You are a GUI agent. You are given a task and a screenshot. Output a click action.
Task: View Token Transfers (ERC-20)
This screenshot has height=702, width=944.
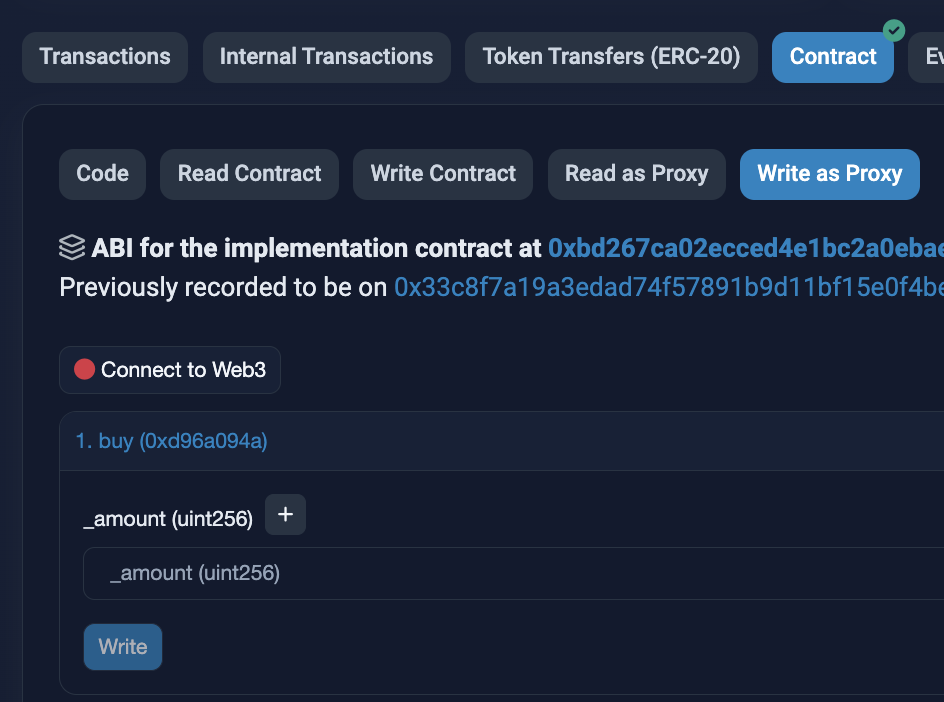point(611,57)
